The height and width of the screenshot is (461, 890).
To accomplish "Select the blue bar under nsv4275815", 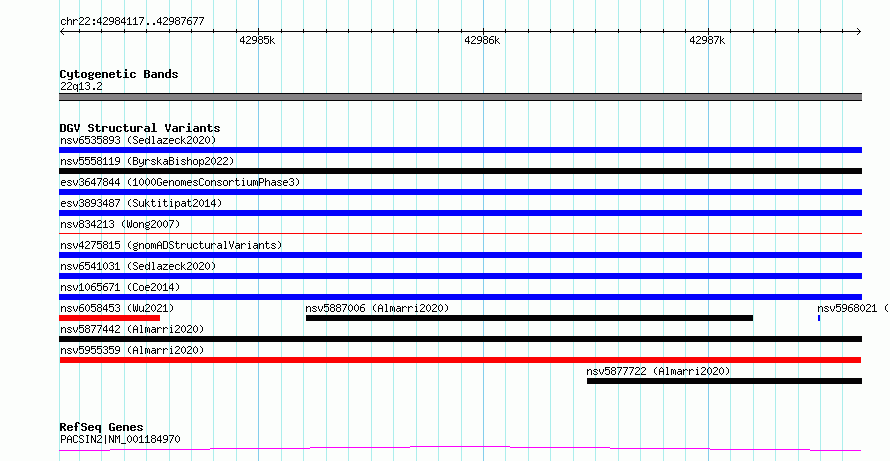I will point(460,255).
